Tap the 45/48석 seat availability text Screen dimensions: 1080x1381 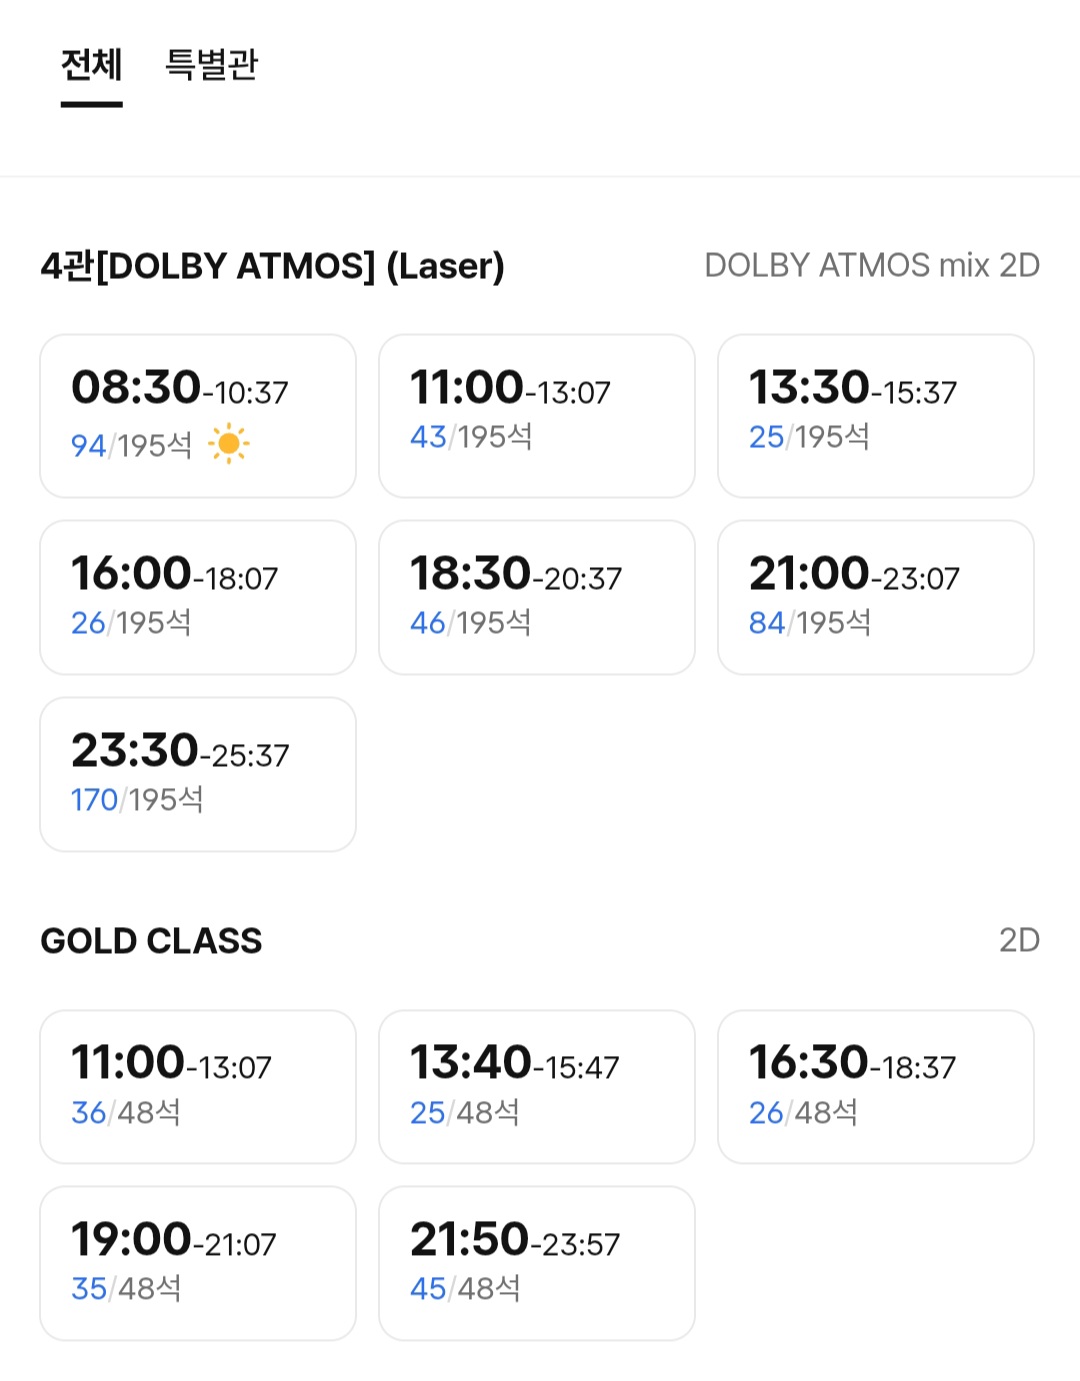pos(465,1288)
